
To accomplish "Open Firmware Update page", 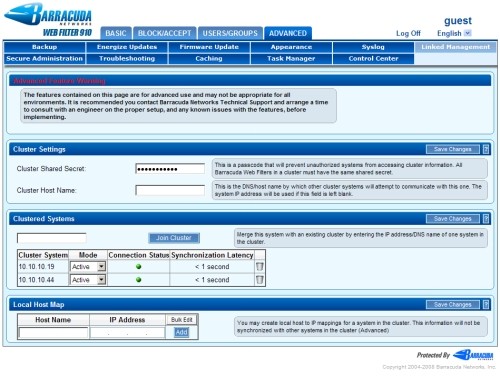I will [x=209, y=47].
